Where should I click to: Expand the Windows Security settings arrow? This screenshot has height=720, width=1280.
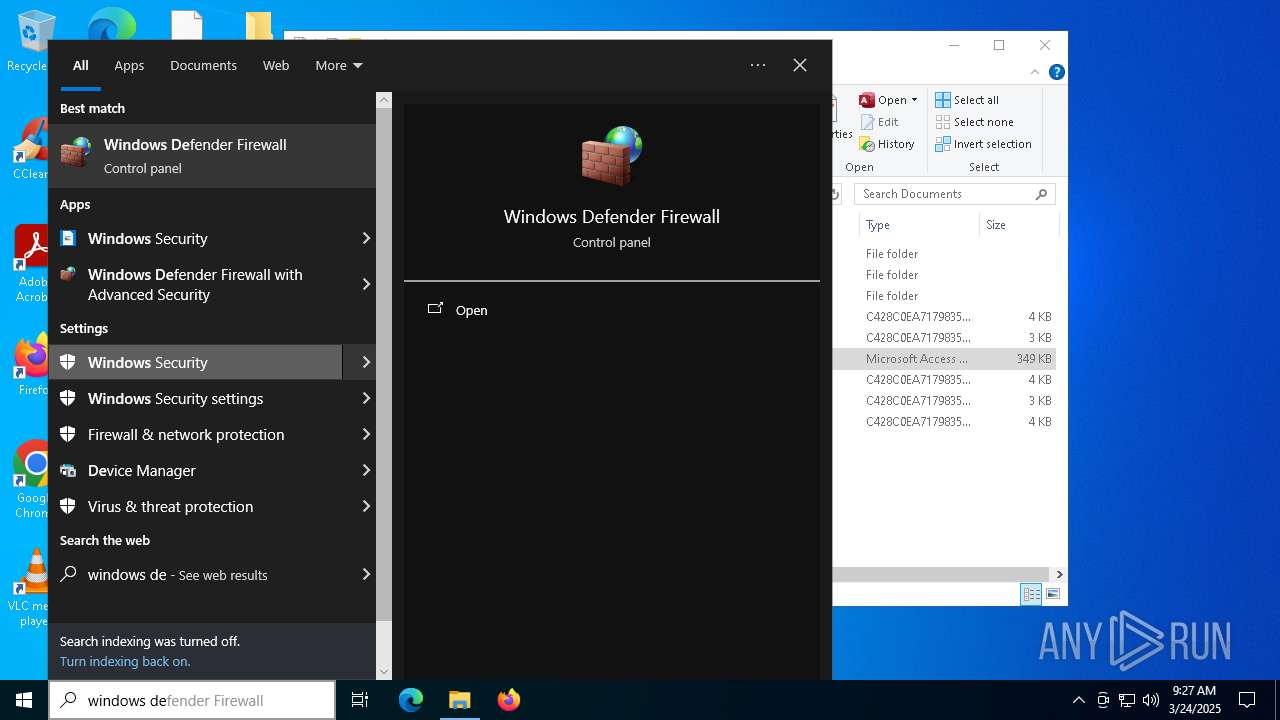pos(366,398)
